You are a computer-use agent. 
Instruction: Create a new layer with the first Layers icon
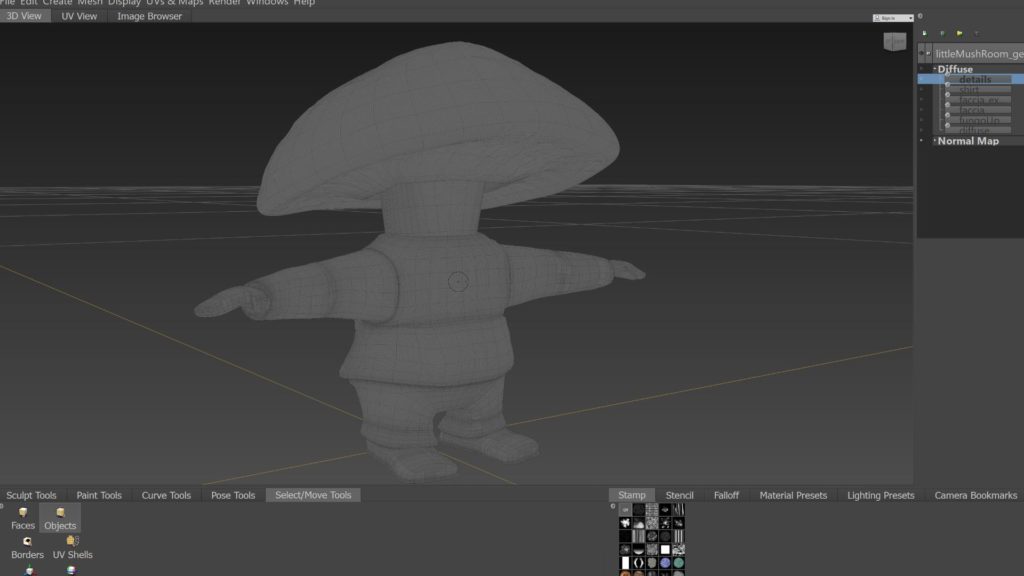tap(924, 33)
